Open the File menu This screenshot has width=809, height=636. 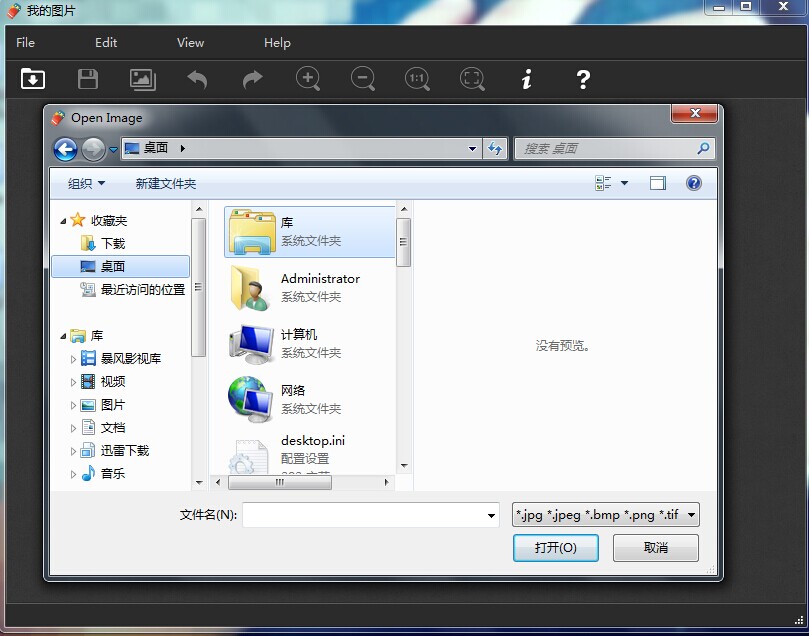[26, 42]
